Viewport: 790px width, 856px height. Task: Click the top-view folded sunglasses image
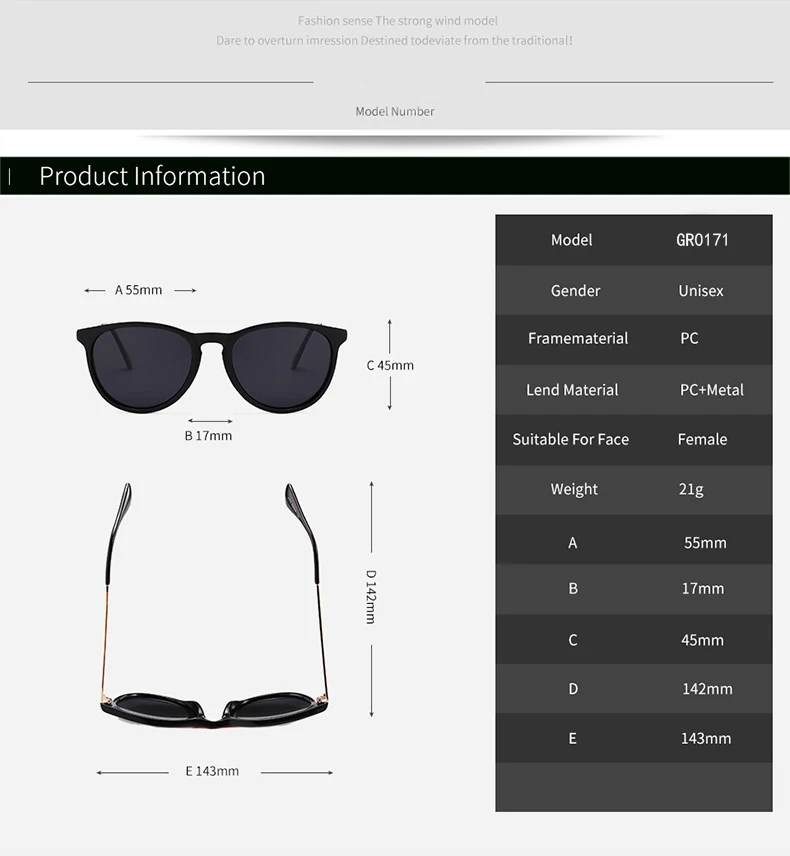click(215, 606)
